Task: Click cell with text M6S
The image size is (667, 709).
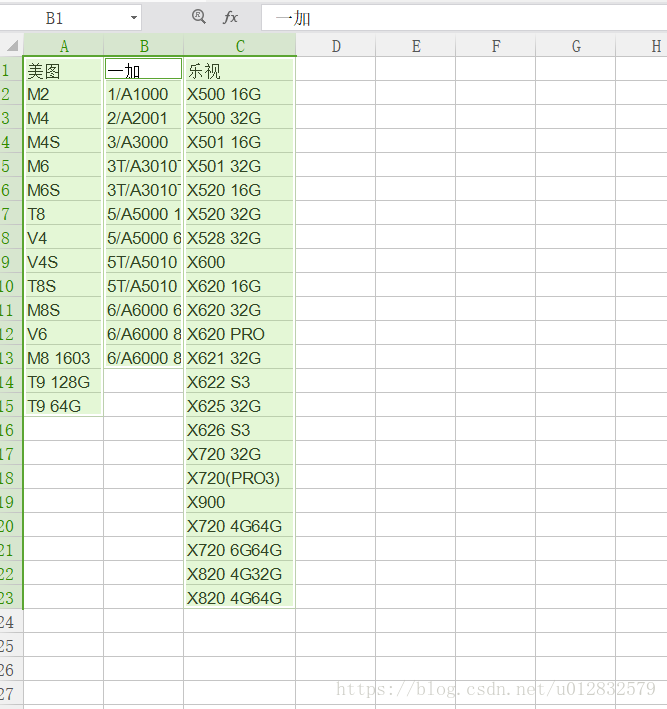Action: click(64, 190)
